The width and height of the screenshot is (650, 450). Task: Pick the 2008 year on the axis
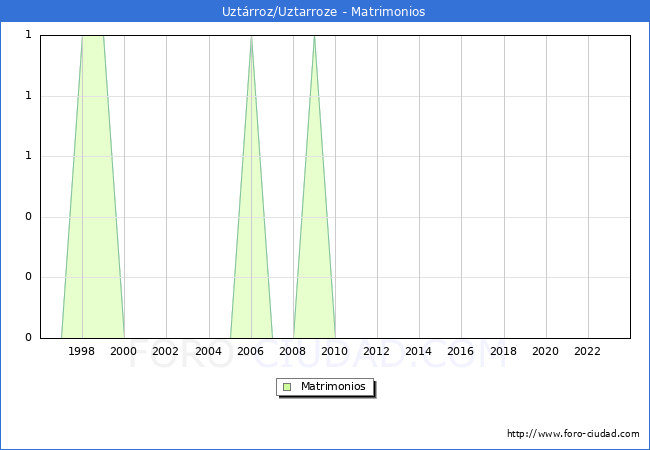pos(293,351)
